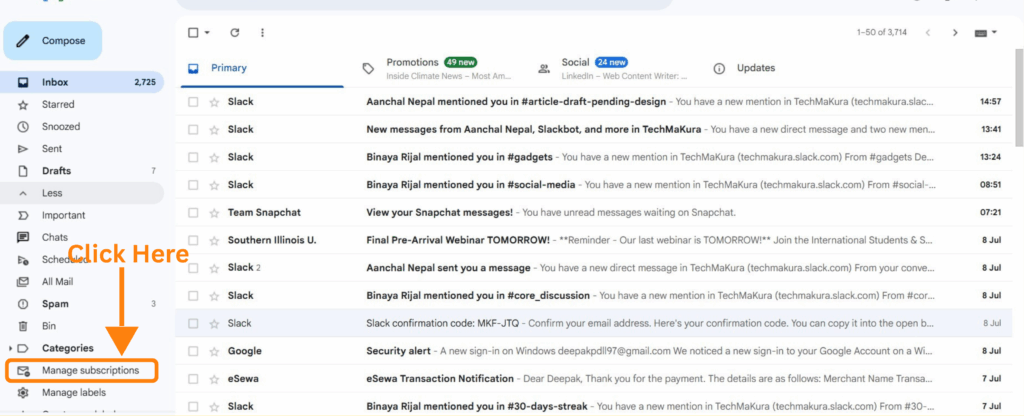Switch to the Social tab
This screenshot has height=416, width=1024.
[611, 68]
